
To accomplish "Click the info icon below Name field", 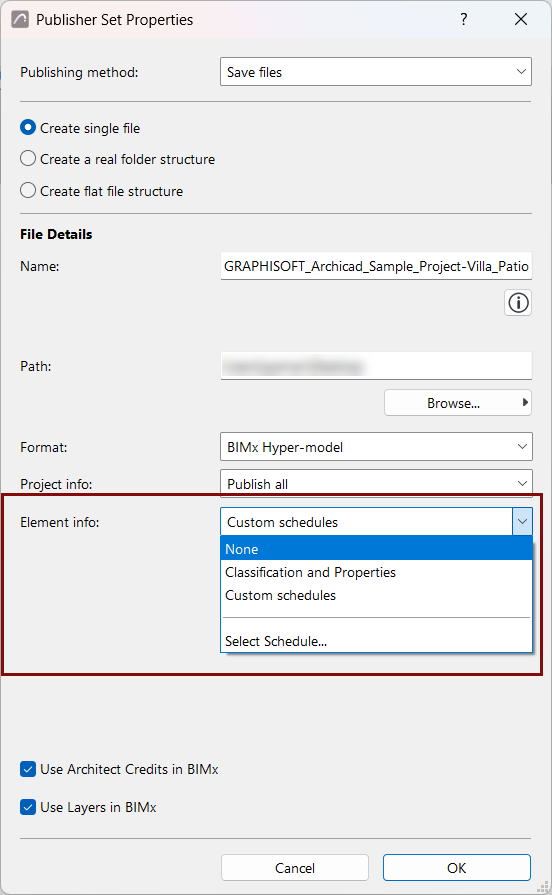I will click(518, 303).
